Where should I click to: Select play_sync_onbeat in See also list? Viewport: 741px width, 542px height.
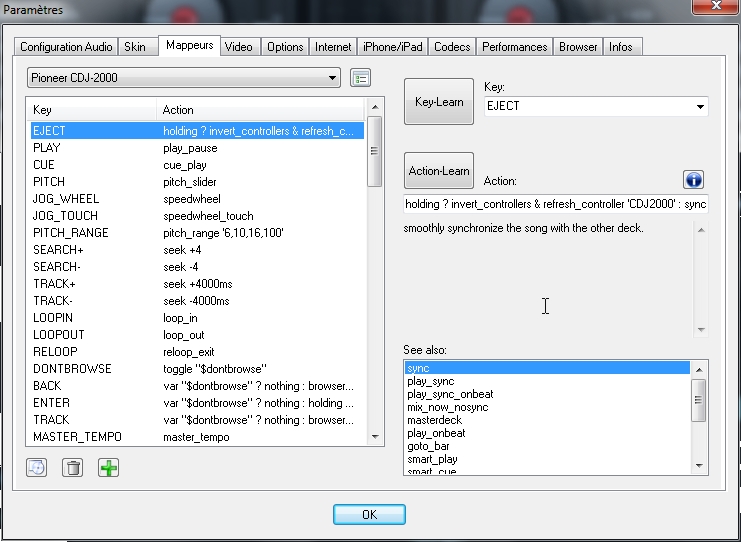(x=547, y=394)
